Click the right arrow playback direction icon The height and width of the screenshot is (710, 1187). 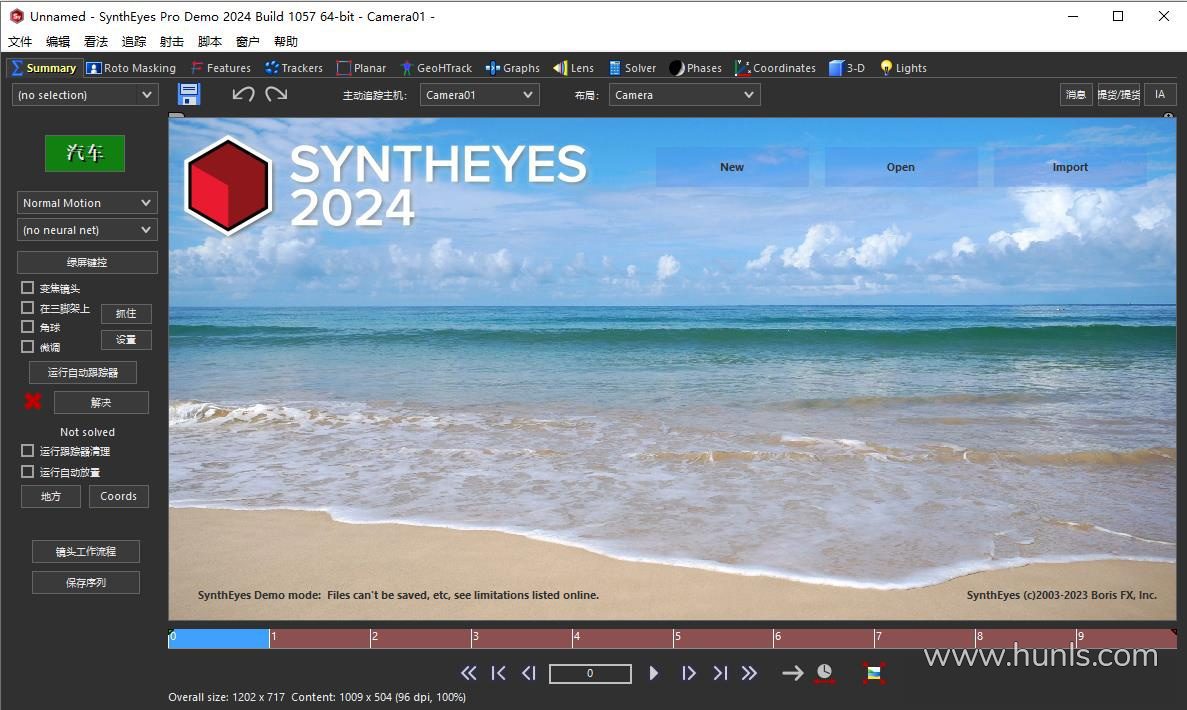click(x=793, y=673)
